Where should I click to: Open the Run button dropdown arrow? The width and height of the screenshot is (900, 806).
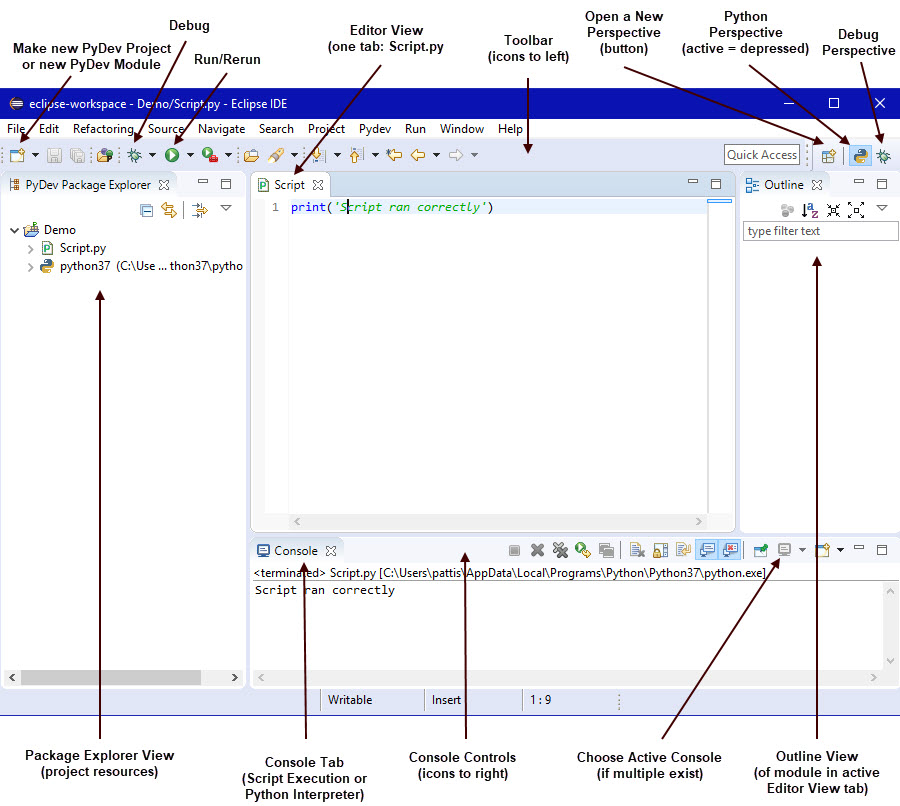point(190,156)
